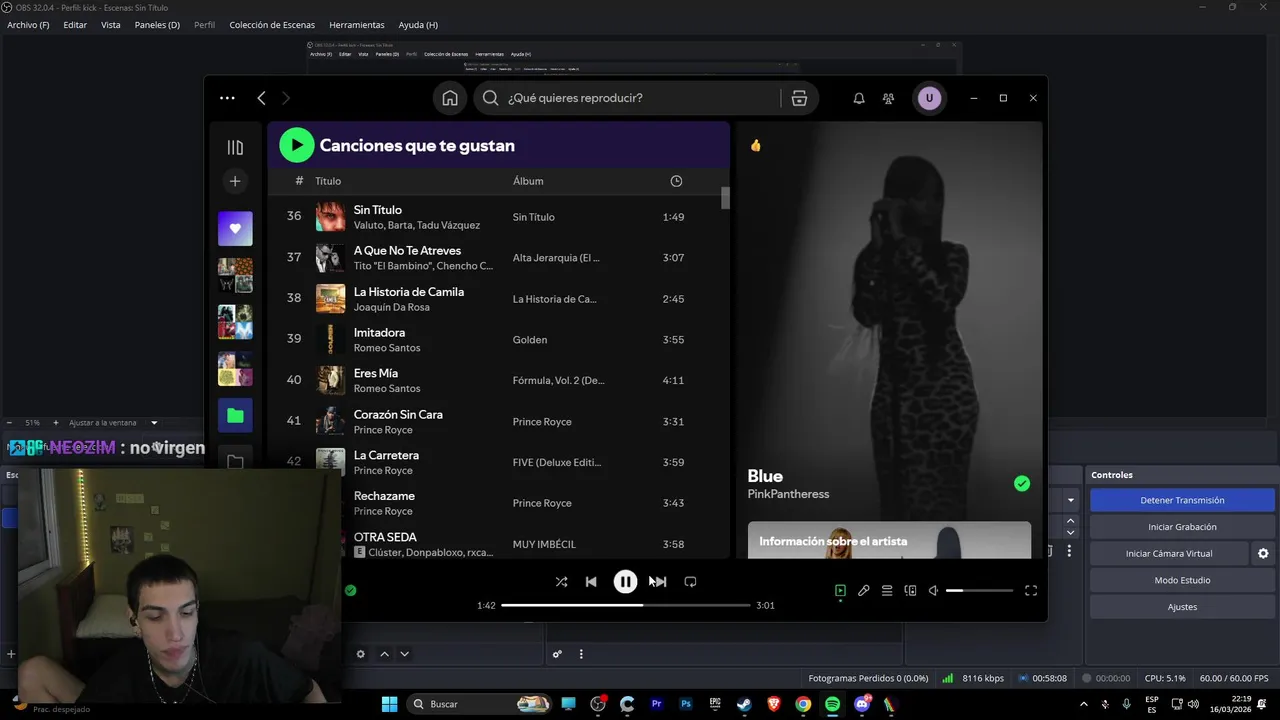Go to Spotify home
1280x720 pixels.
point(450,98)
